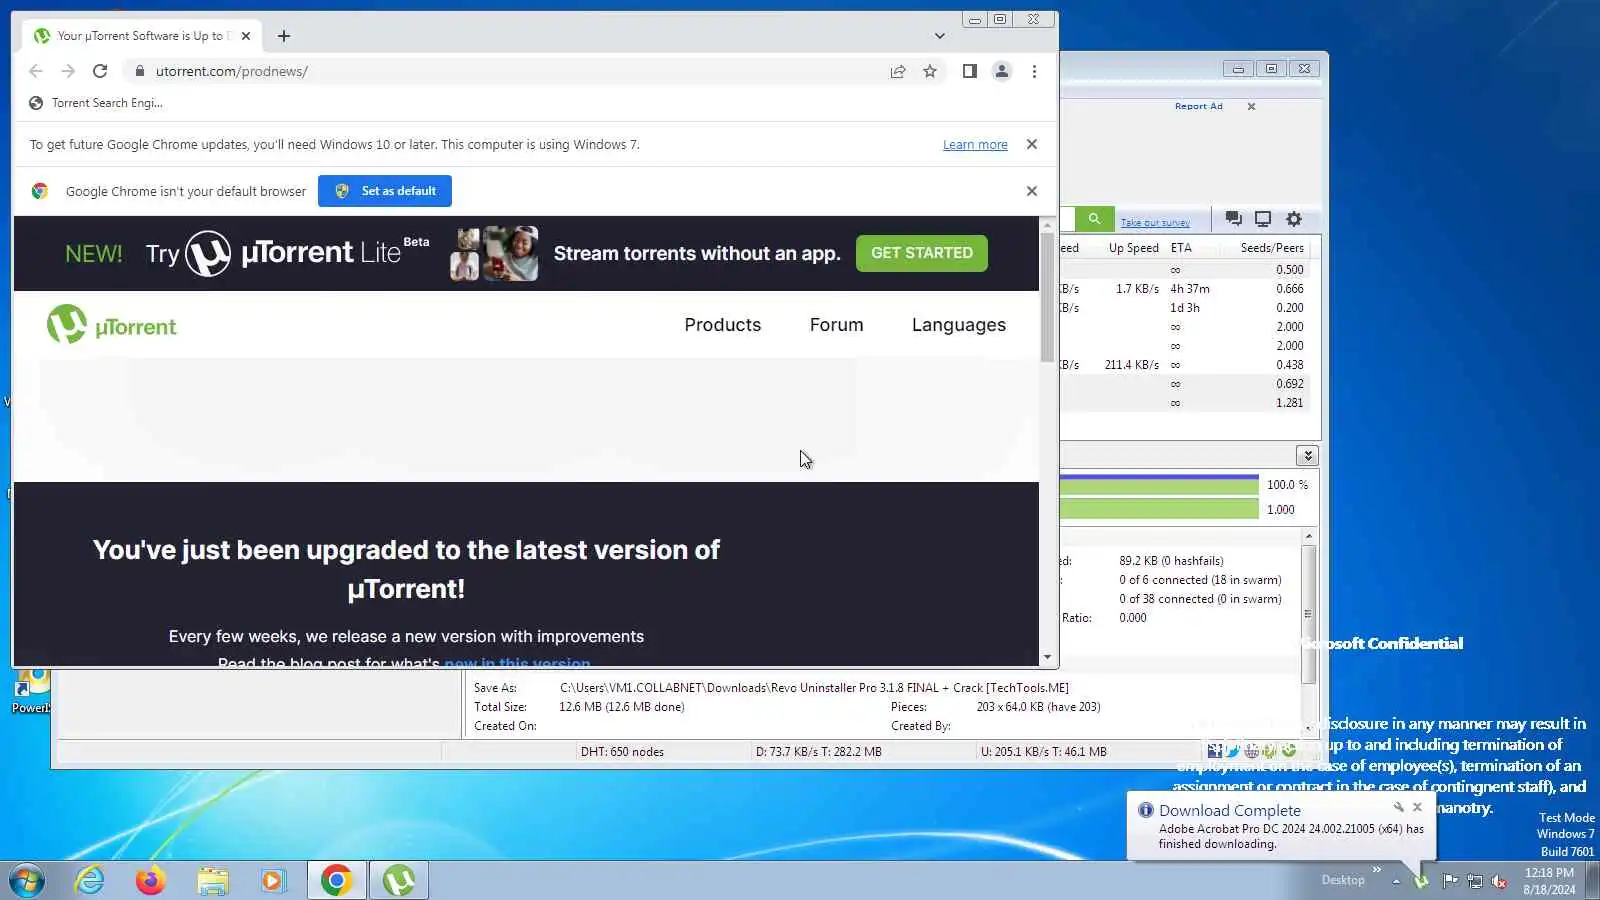Open the notification's wrench options icon
Image resolution: width=1600 pixels, height=900 pixels.
(1398, 807)
